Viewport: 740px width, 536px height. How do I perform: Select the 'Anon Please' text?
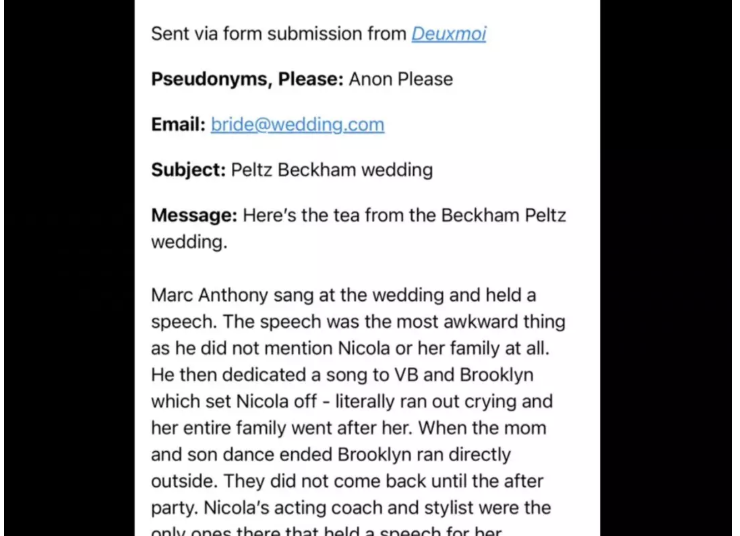click(x=401, y=79)
